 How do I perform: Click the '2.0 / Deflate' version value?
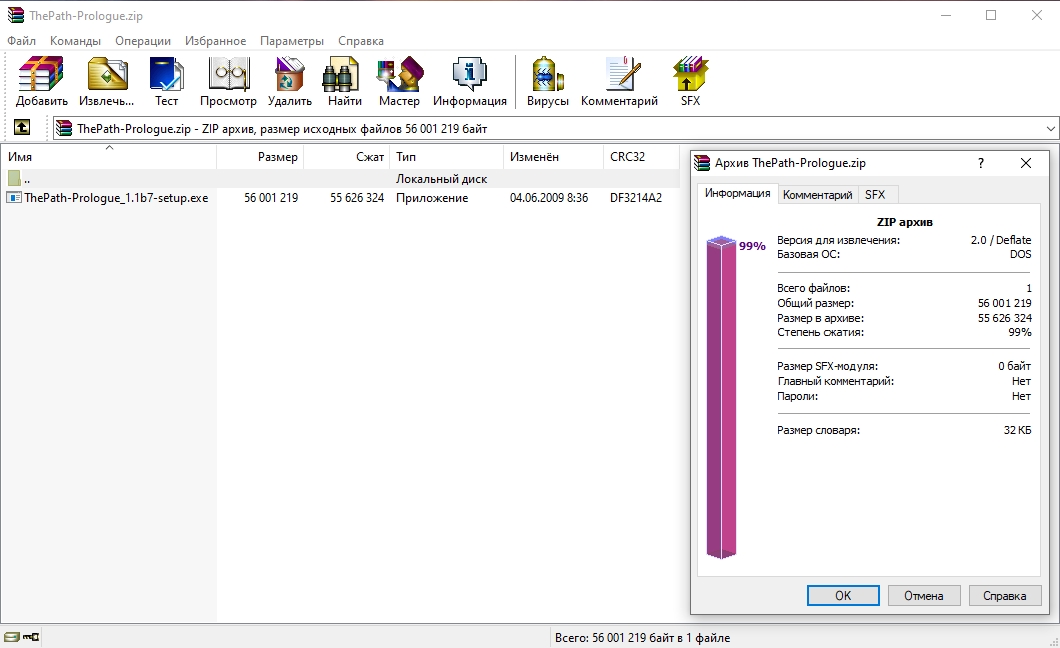tap(1001, 240)
